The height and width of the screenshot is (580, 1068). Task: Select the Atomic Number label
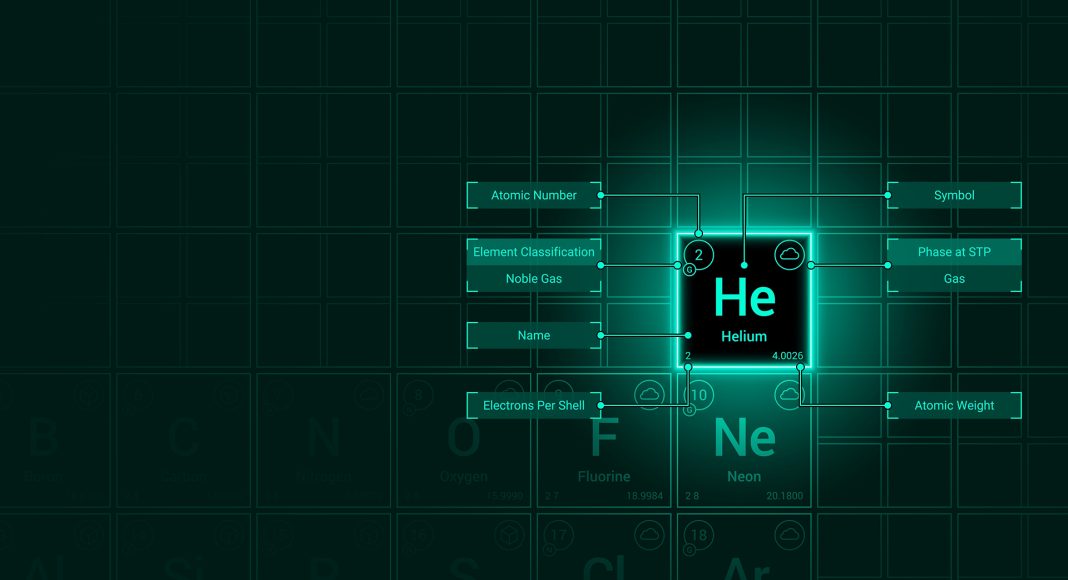[x=534, y=195]
